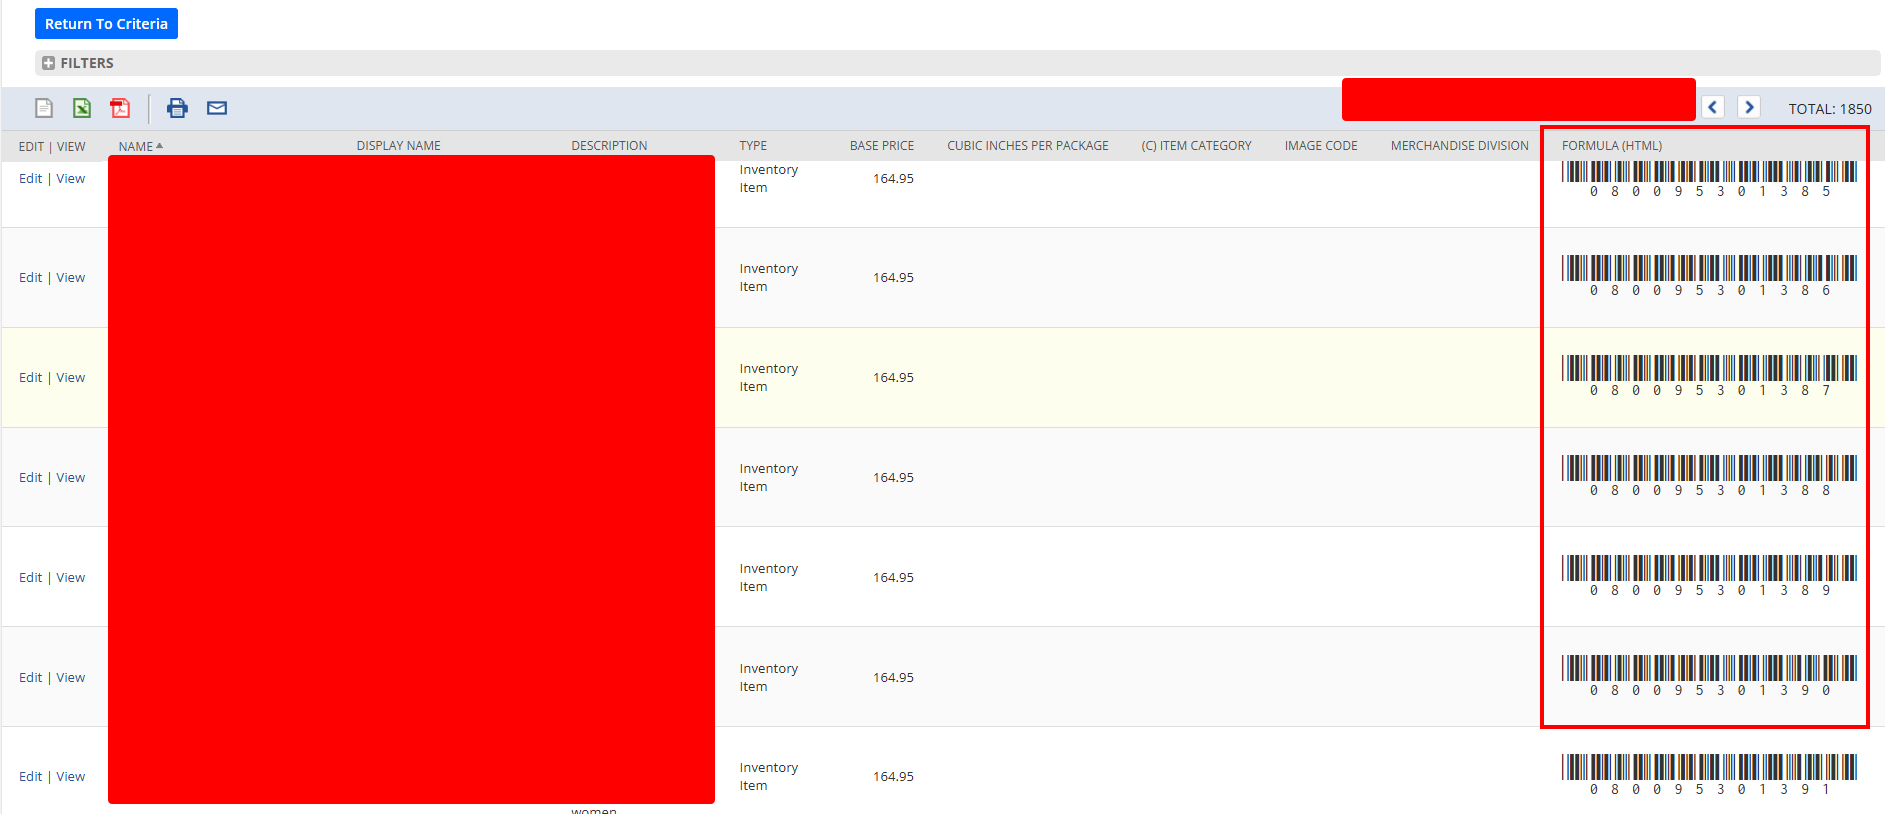Click the Print icon
This screenshot has width=1885, height=814.
pyautogui.click(x=177, y=108)
